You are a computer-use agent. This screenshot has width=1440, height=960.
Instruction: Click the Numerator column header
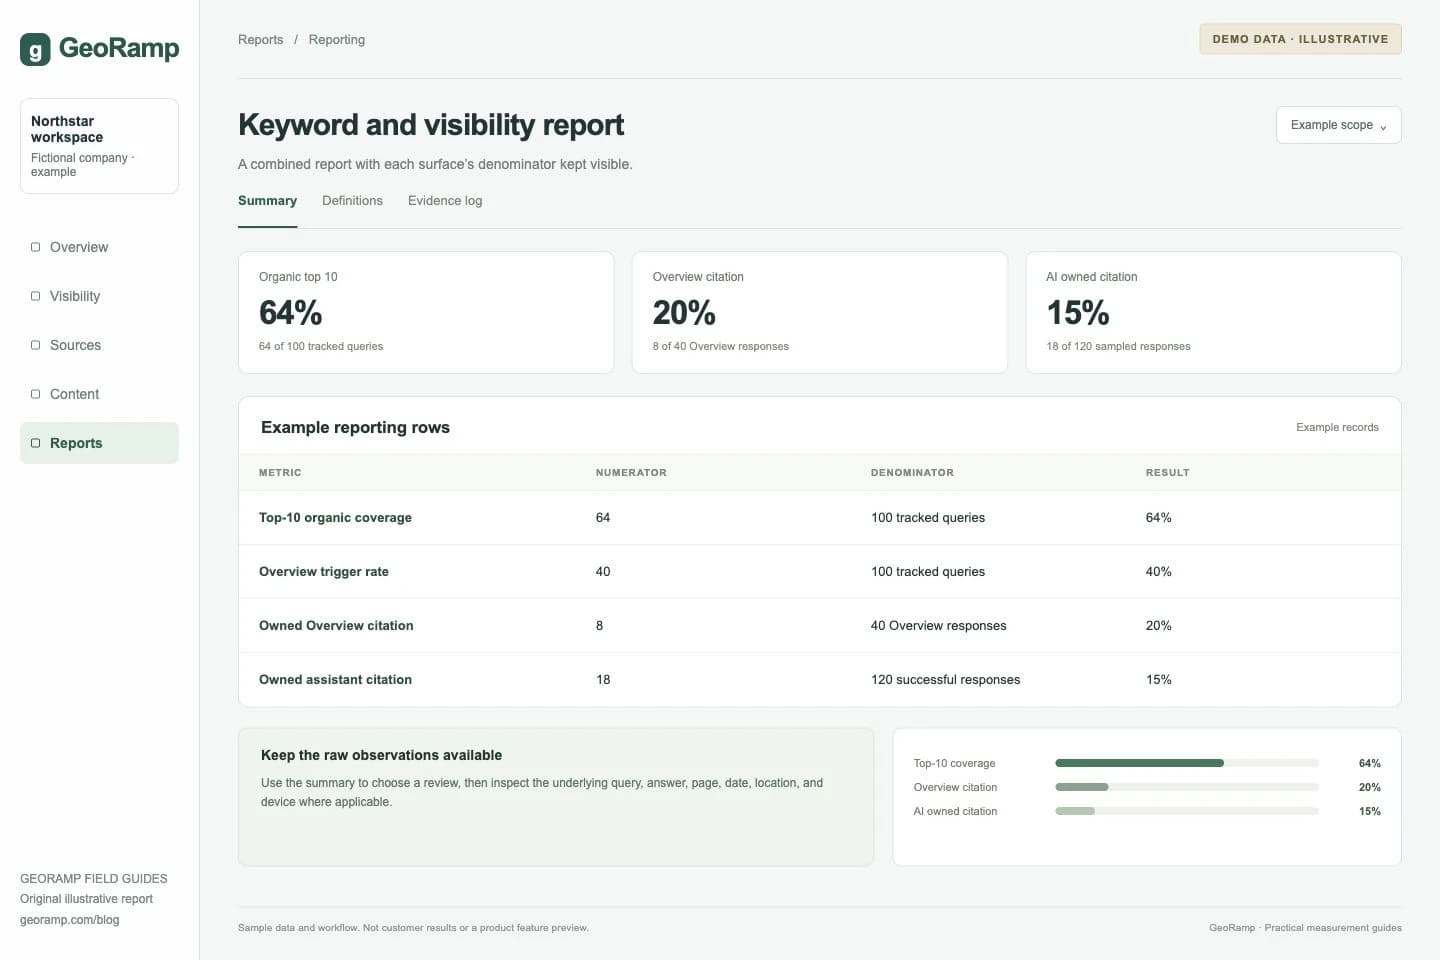coord(631,473)
